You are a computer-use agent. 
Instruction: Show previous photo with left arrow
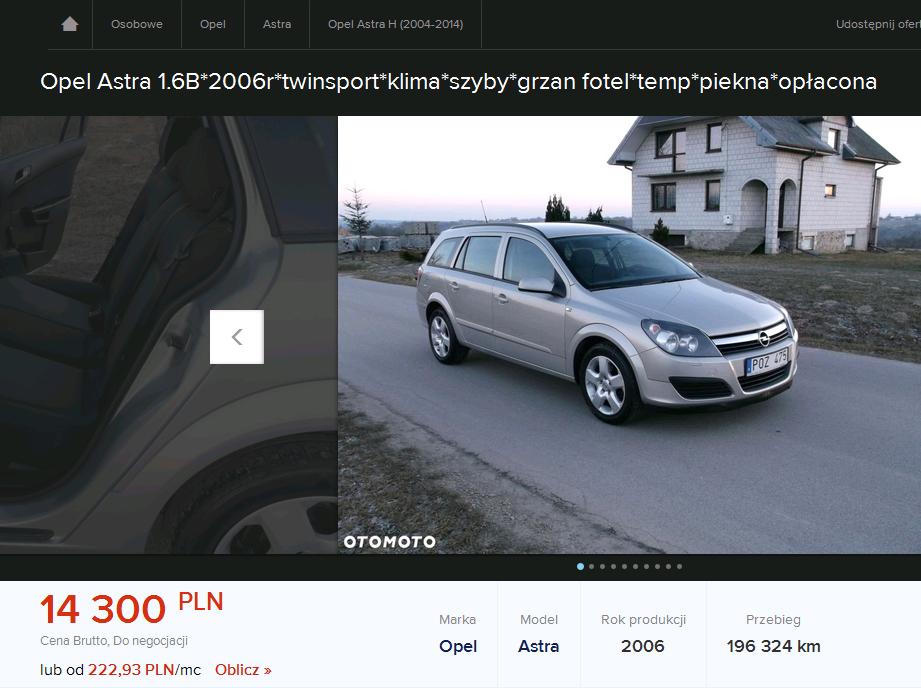(237, 337)
